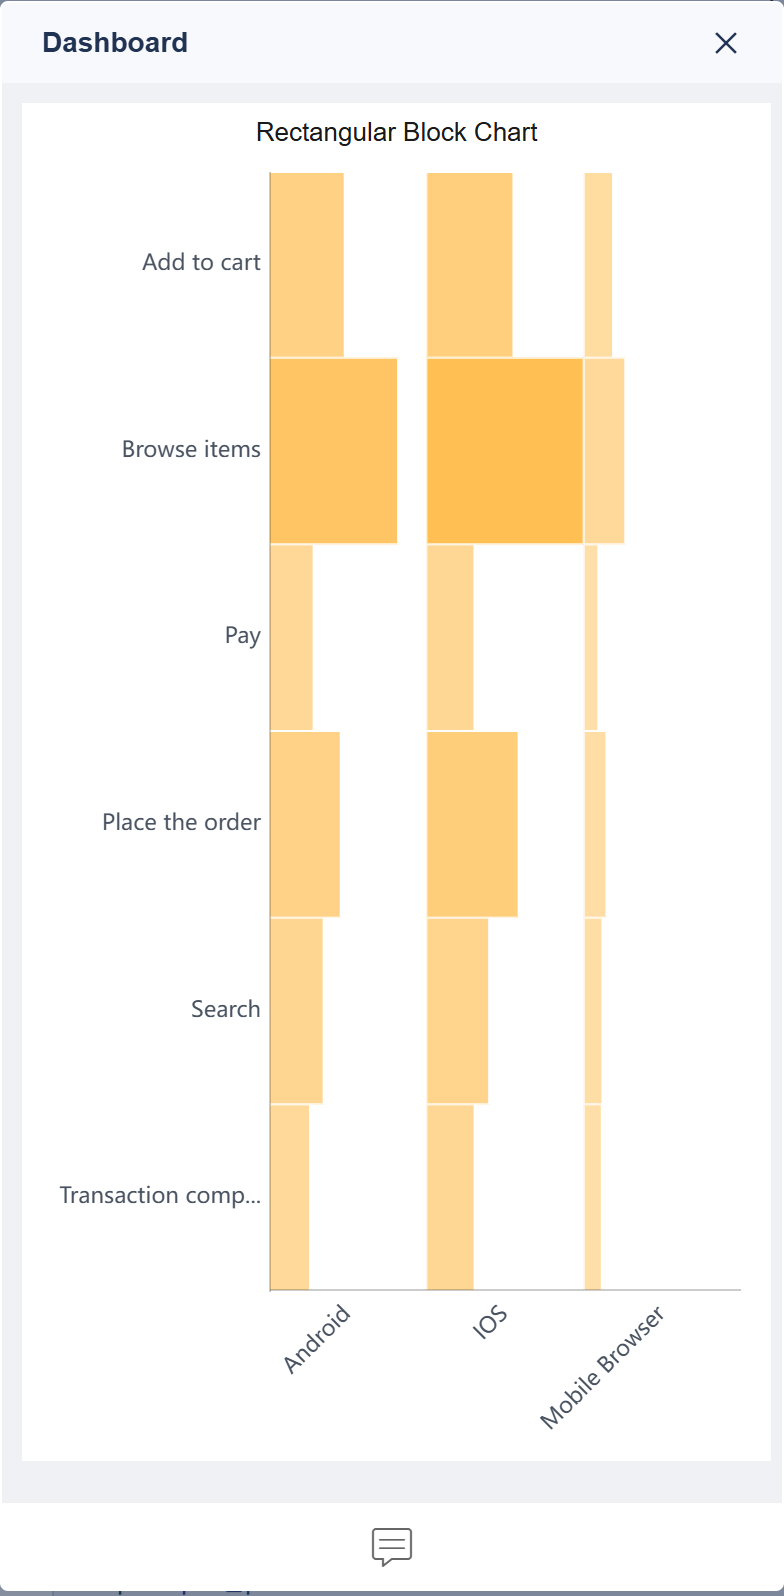The image size is (784, 1596).
Task: Click the iOS Search block
Action: point(458,1010)
